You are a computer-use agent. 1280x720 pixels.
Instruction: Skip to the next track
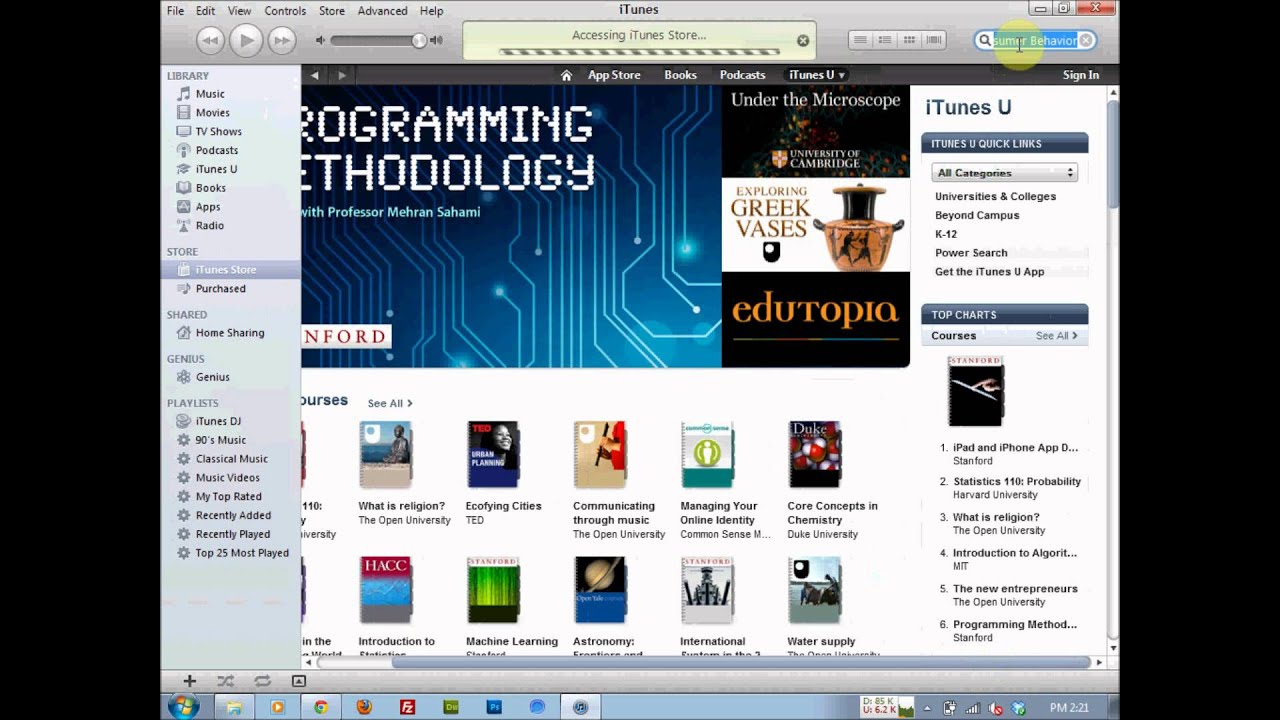[283, 40]
